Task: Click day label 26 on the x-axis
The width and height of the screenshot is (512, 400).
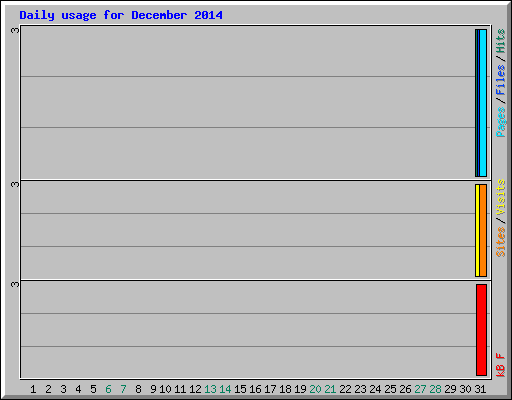Action: click(405, 389)
